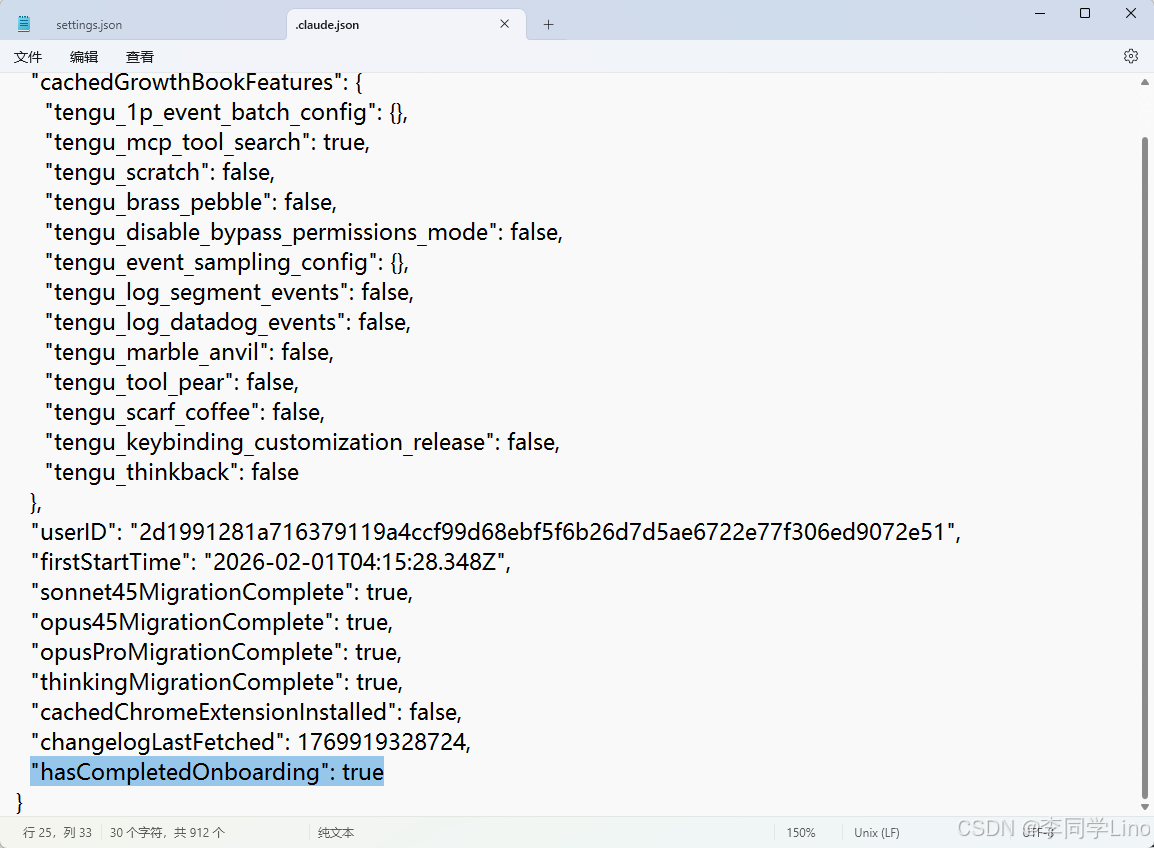Viewport: 1154px width, 848px height.
Task: Click the "tengu_keybinding_customization_release" line
Action: pyautogui.click(x=302, y=442)
